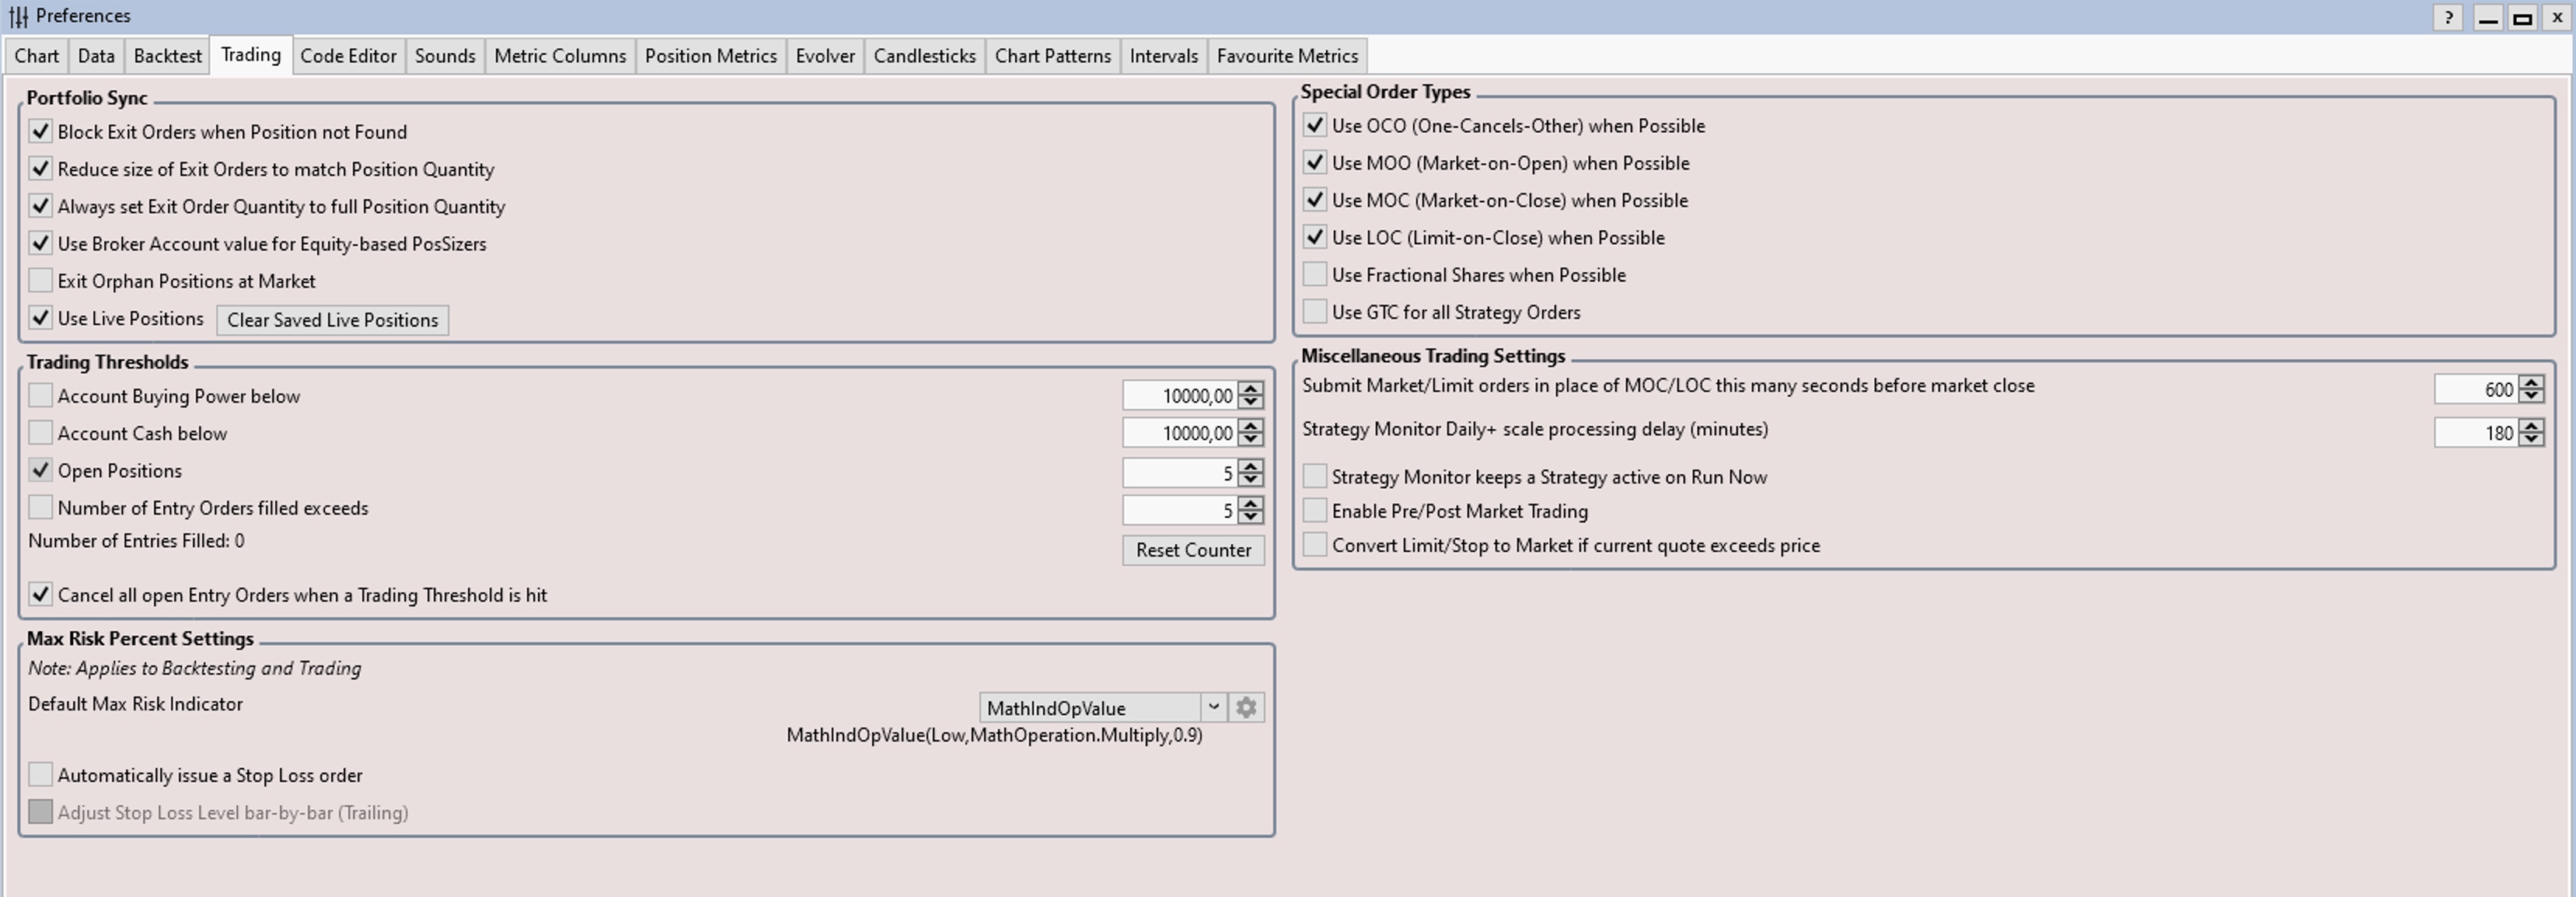Image resolution: width=2576 pixels, height=897 pixels.
Task: Open the Max Risk Indicator gear settings
Action: (1245, 708)
